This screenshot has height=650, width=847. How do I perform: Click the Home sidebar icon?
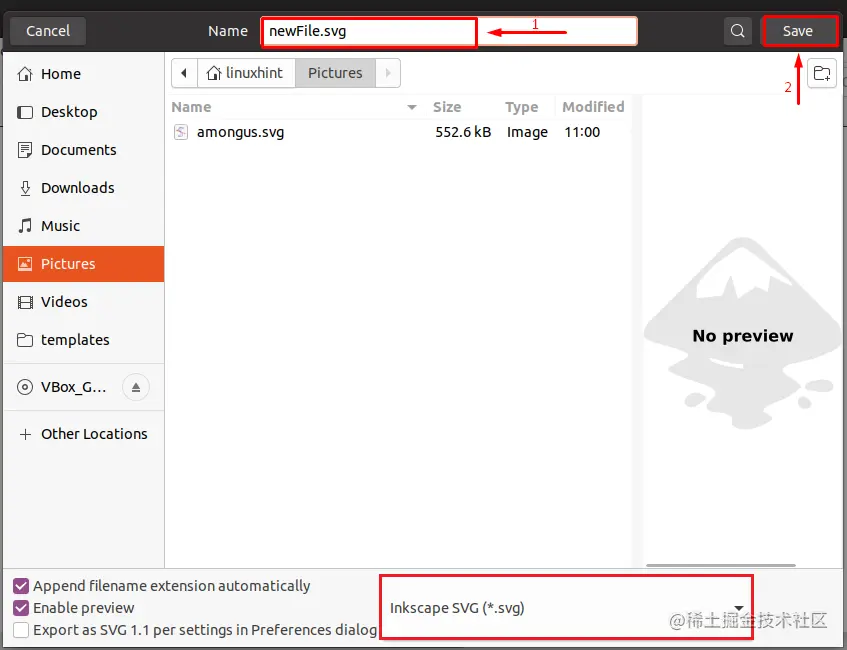pos(25,74)
